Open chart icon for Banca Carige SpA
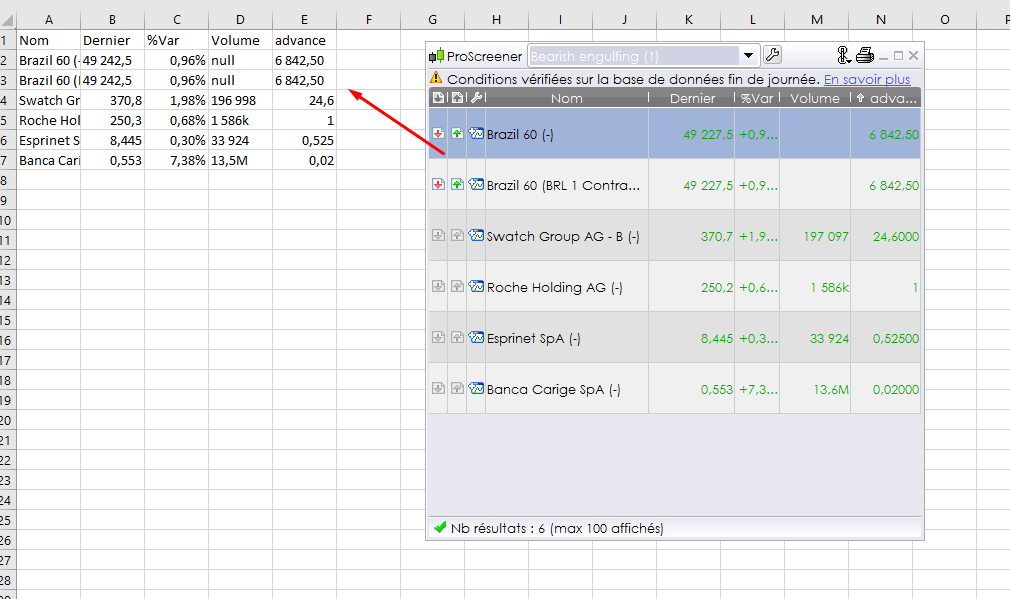Screen dimensions: 1010x599 (x=476, y=388)
